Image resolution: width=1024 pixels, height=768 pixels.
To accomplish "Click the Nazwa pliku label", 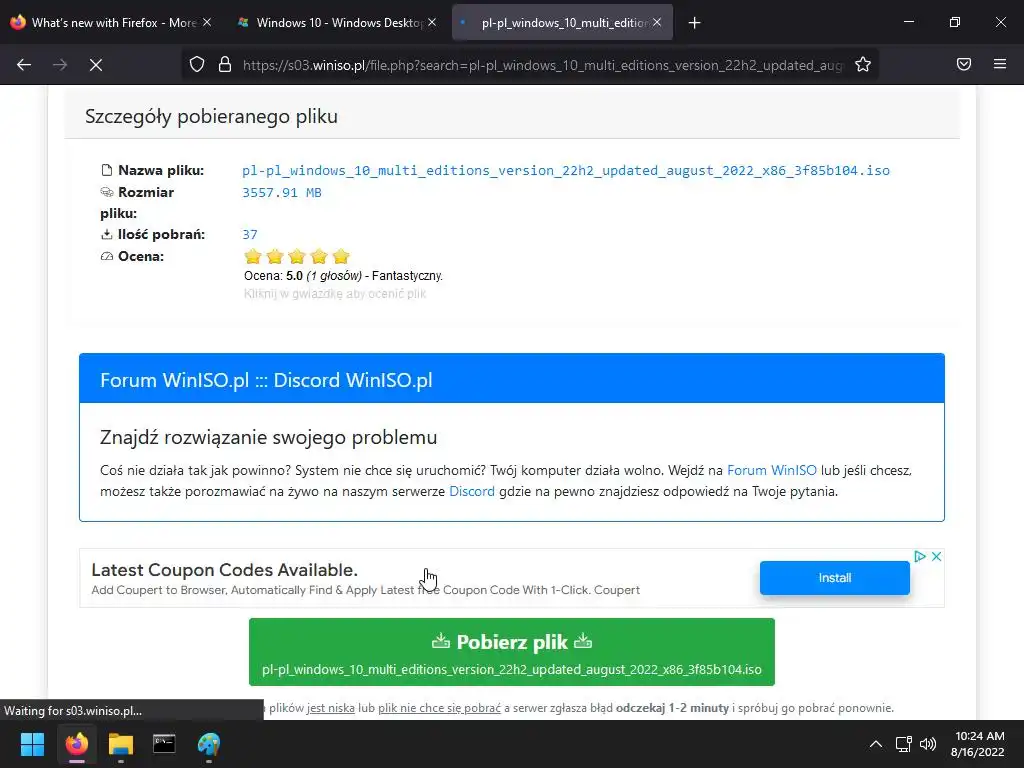I will pos(161,170).
